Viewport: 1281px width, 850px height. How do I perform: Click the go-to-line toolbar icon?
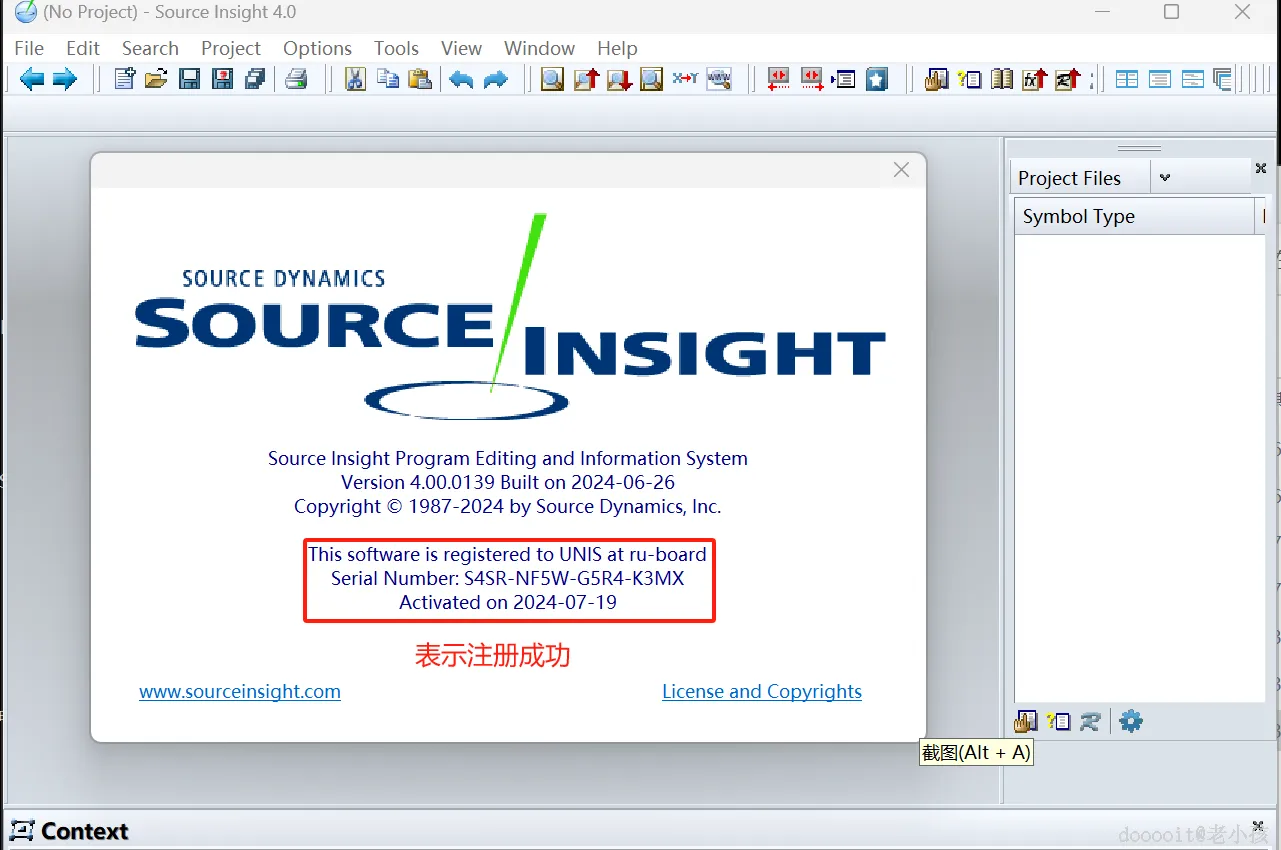[x=844, y=79]
